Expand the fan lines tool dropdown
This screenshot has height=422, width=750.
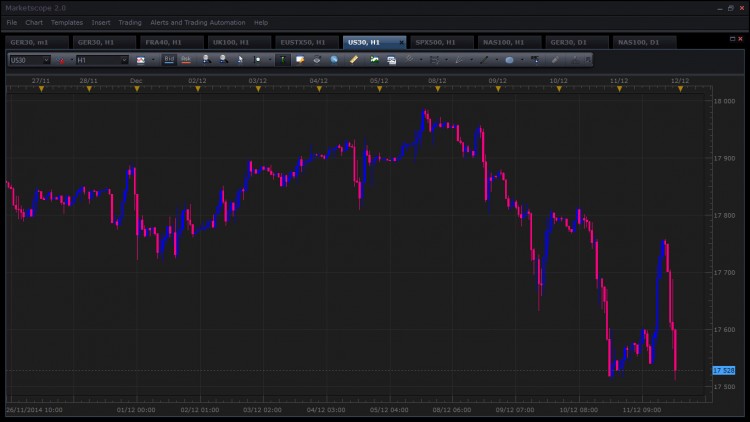click(471, 60)
